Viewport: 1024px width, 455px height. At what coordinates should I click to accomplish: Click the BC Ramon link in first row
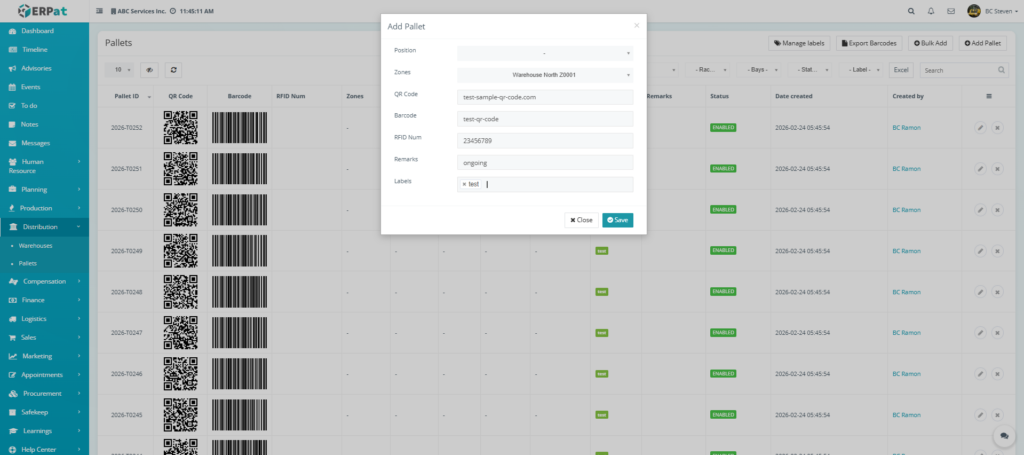(906, 128)
